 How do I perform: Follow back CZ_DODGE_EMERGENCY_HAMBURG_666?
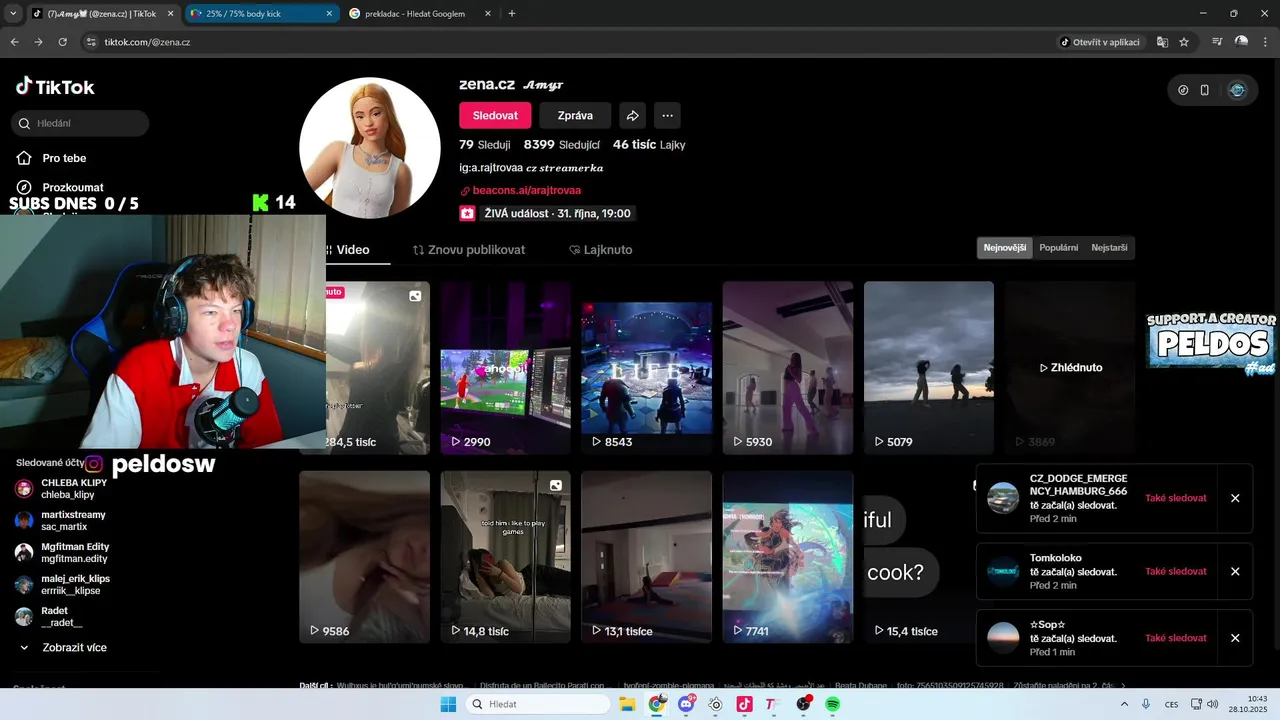(x=1175, y=498)
